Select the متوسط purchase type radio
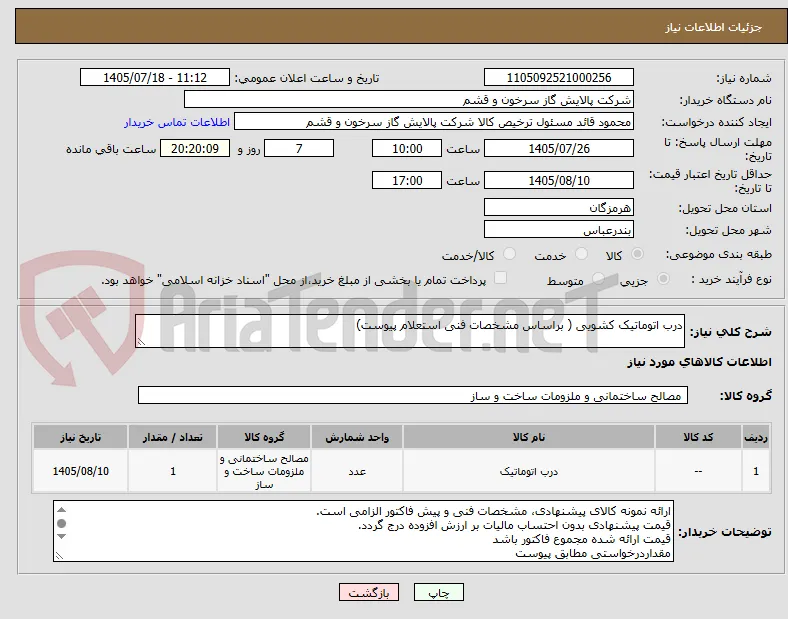This screenshot has width=788, height=619. click(598, 278)
